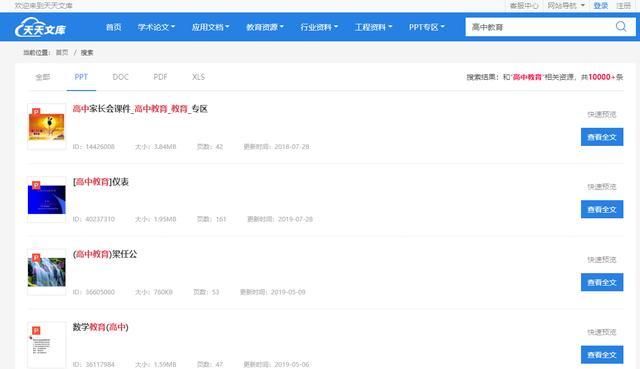Click the 首页 breadcrumb link
Image resolution: width=640 pixels, height=369 pixels.
[62, 53]
